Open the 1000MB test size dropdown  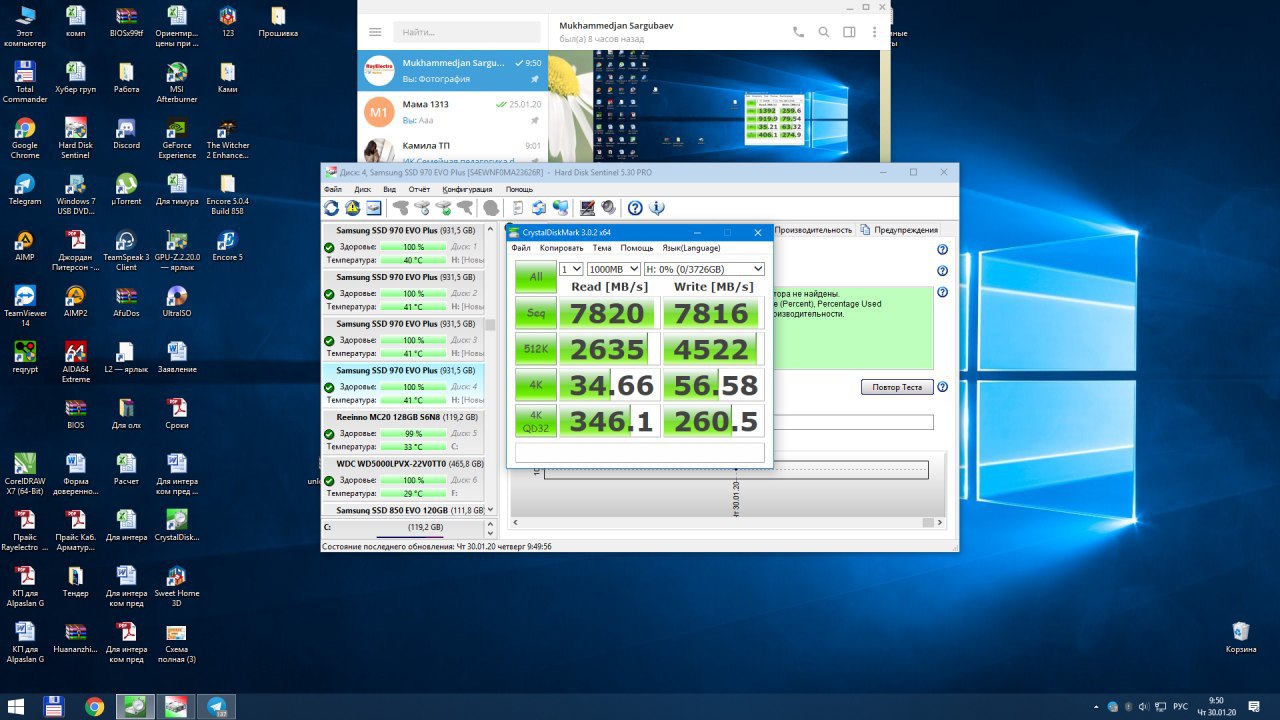click(x=613, y=269)
